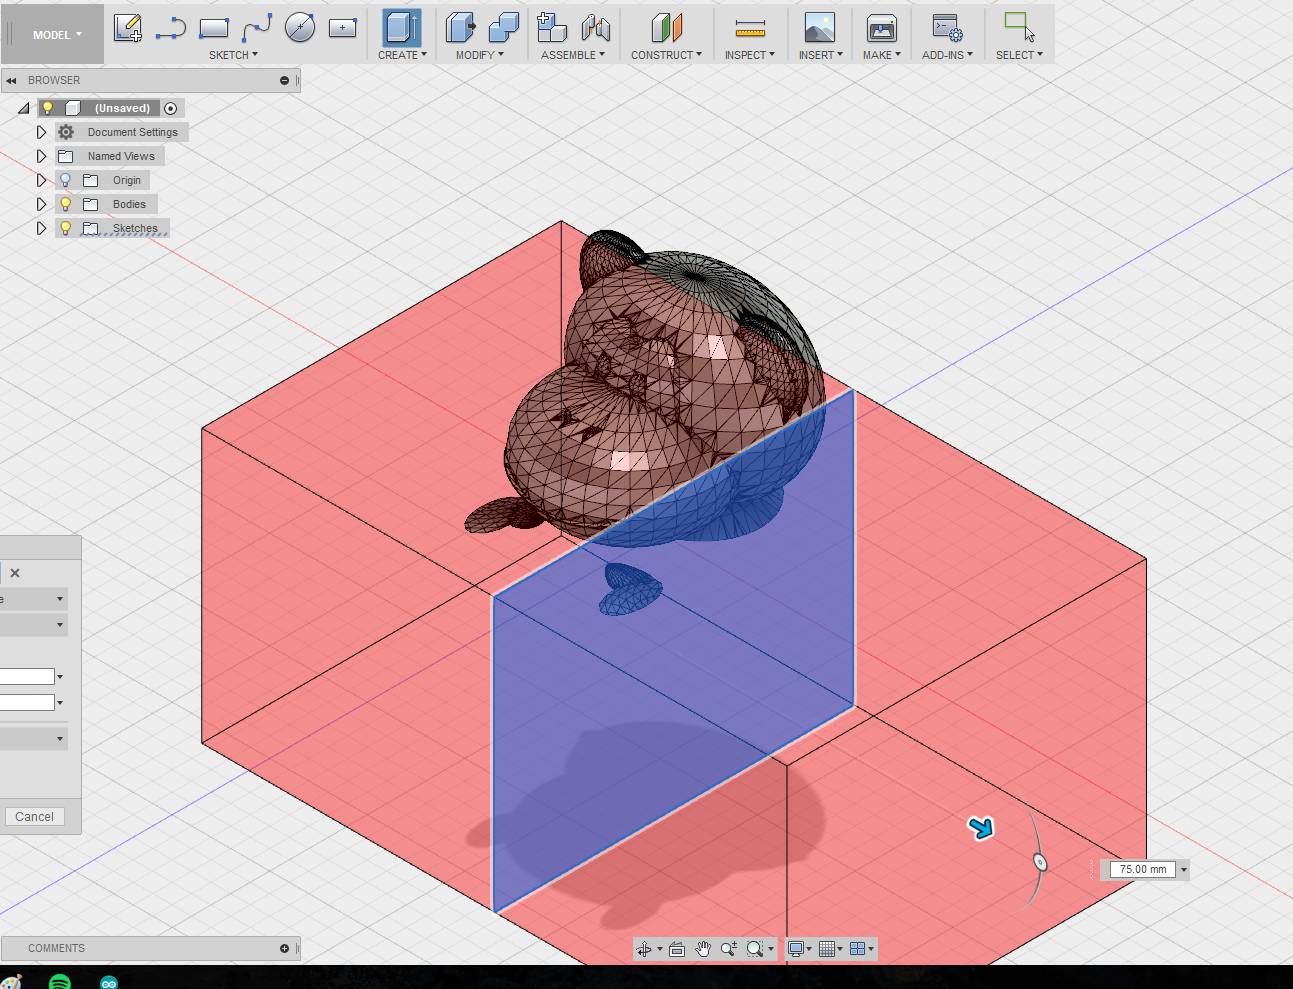This screenshot has height=989, width=1293.
Task: Expand Document Settings tree node
Action: coord(41,132)
